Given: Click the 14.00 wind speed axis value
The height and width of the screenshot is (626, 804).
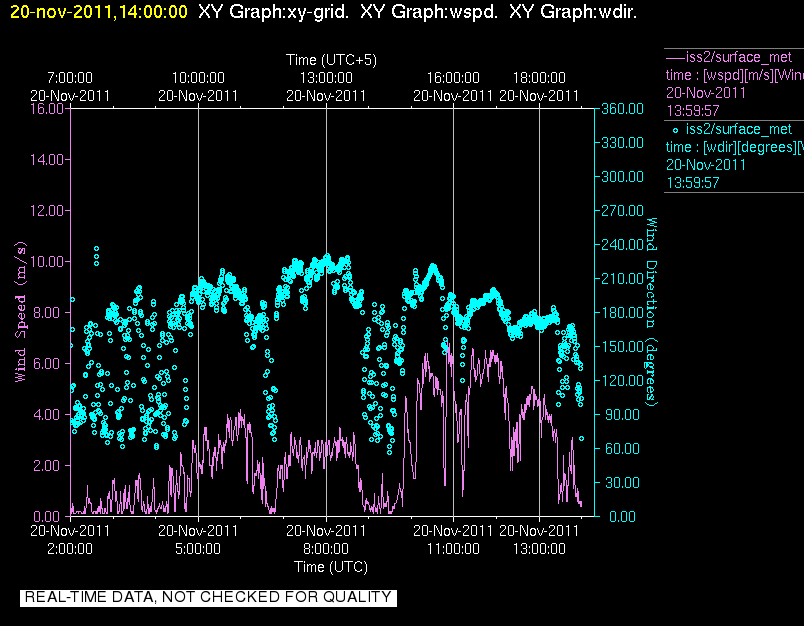Looking at the screenshot, I should (47, 160).
